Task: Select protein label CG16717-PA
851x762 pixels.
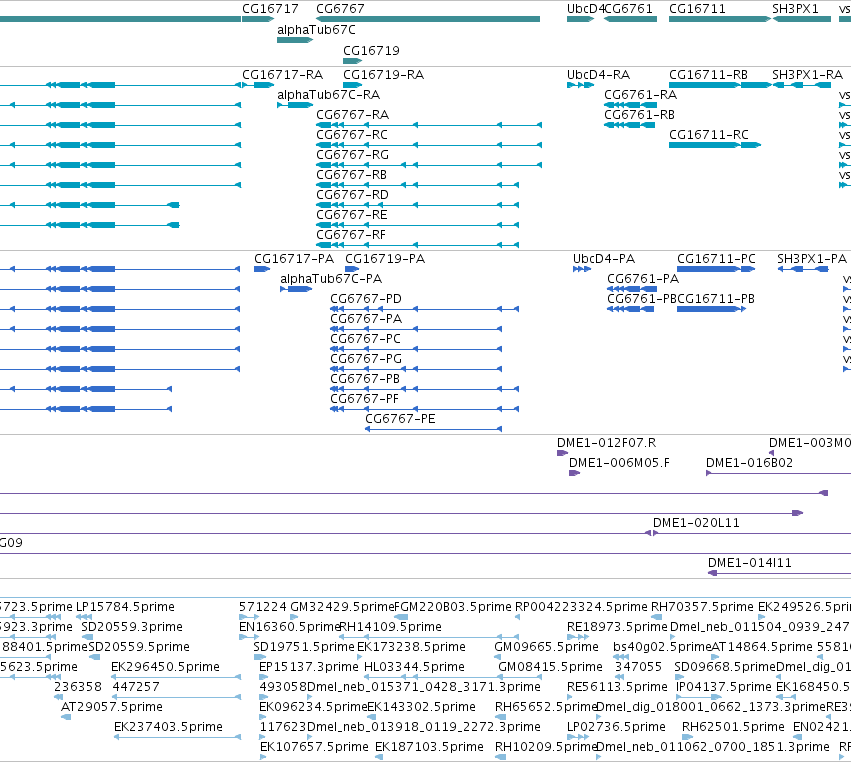Action: pyautogui.click(x=294, y=259)
